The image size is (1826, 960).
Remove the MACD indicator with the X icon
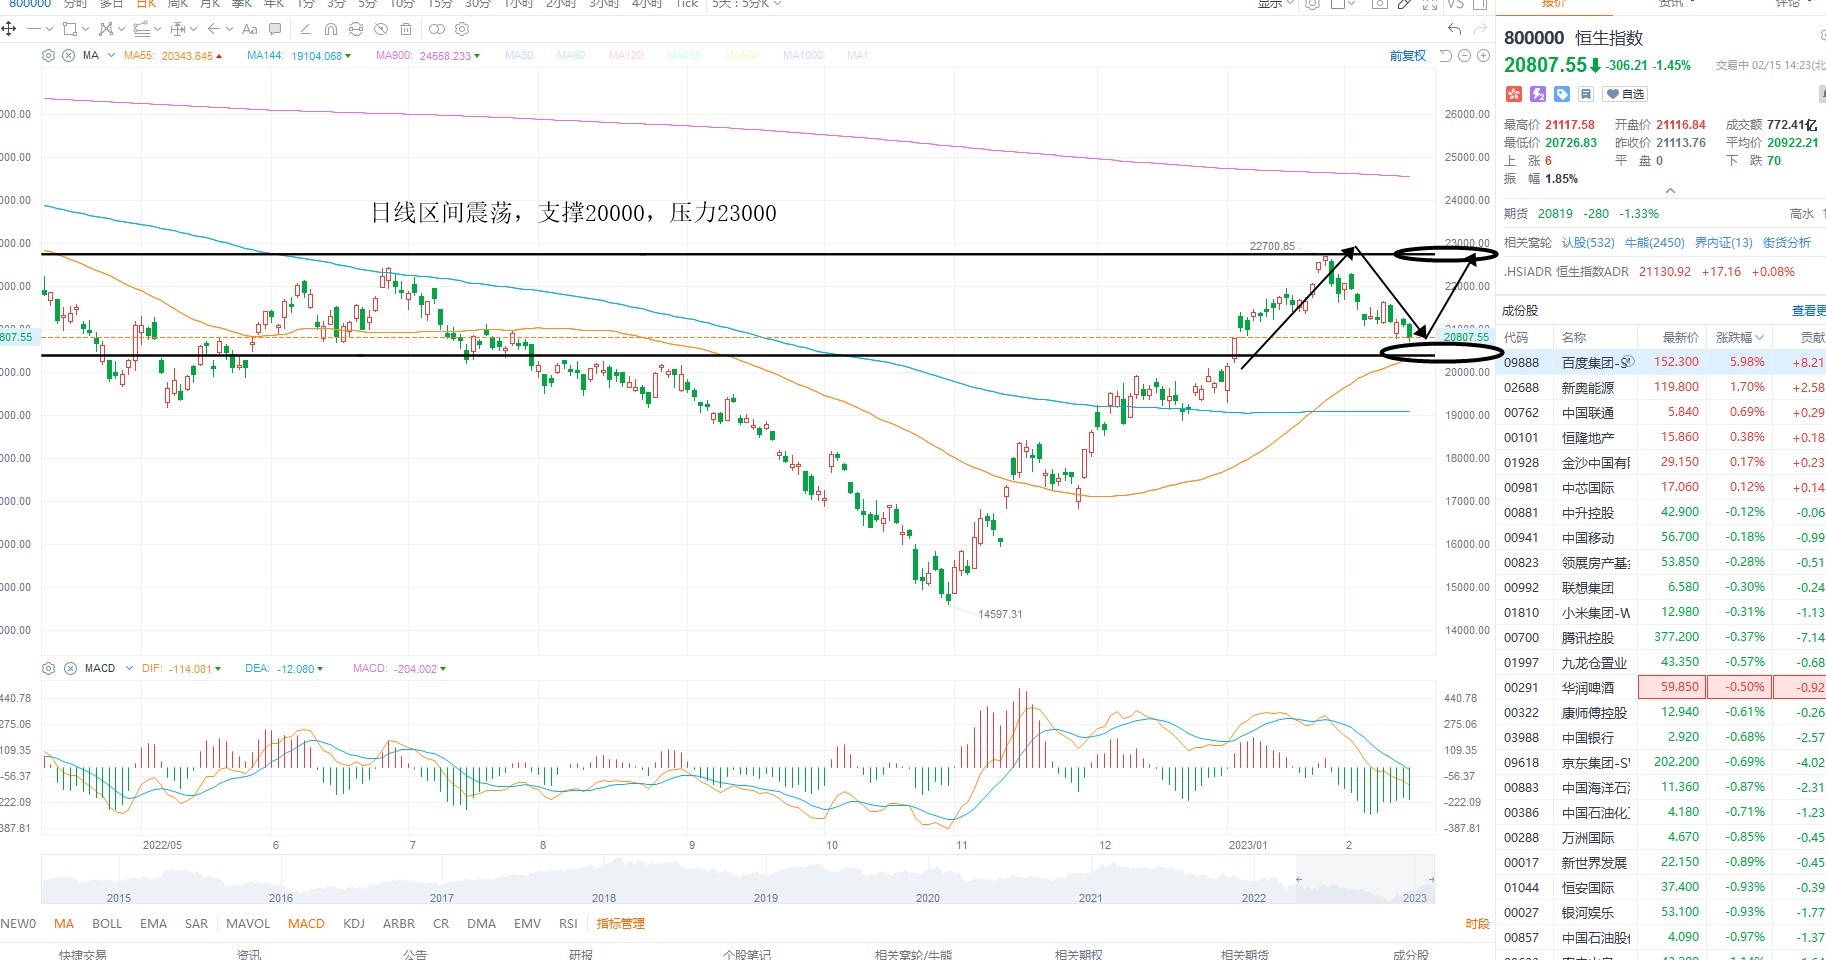[70, 668]
